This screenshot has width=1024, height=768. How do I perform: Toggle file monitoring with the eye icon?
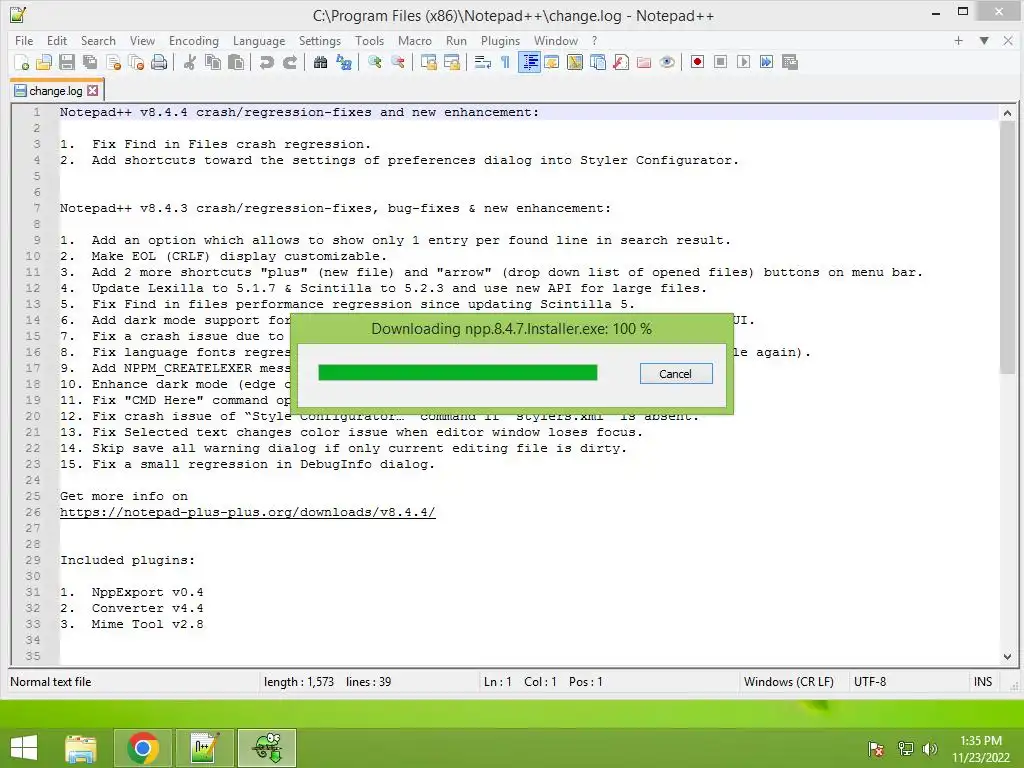(x=667, y=62)
